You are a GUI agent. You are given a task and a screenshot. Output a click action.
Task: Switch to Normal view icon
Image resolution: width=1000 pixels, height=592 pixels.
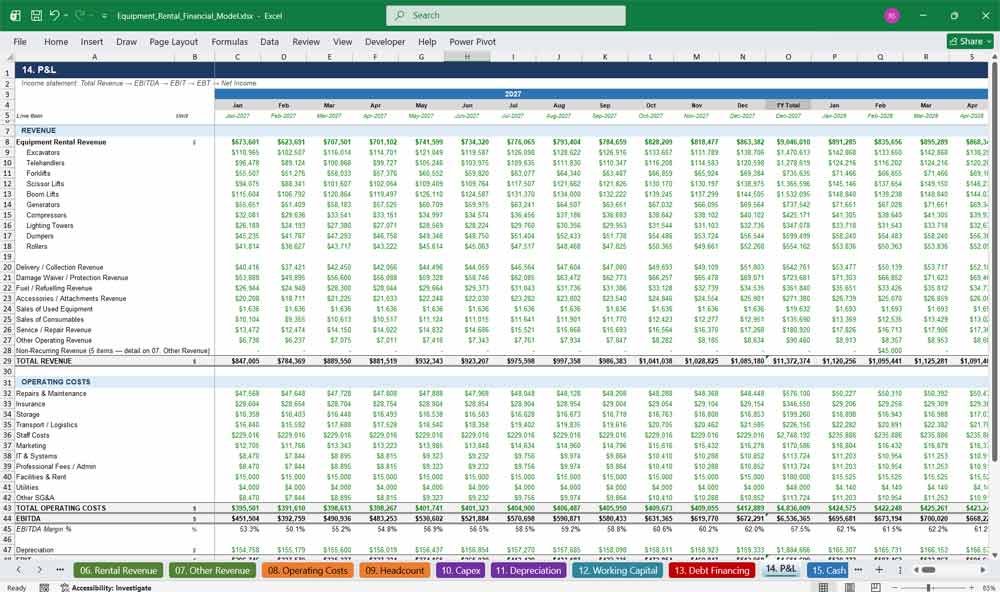823,588
